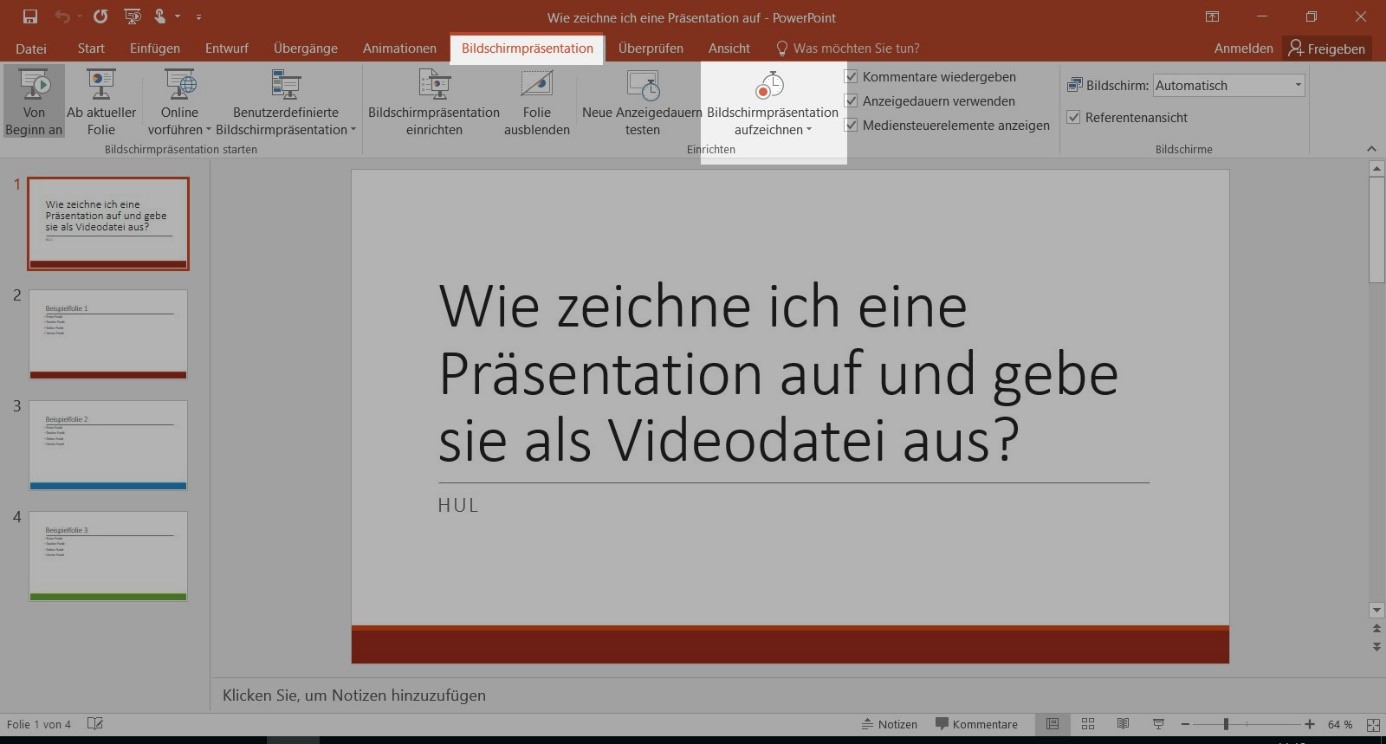Expand the Bildschirmpräsentation aufzeichnen dropdown
The image size is (1386, 744).
tap(773, 130)
